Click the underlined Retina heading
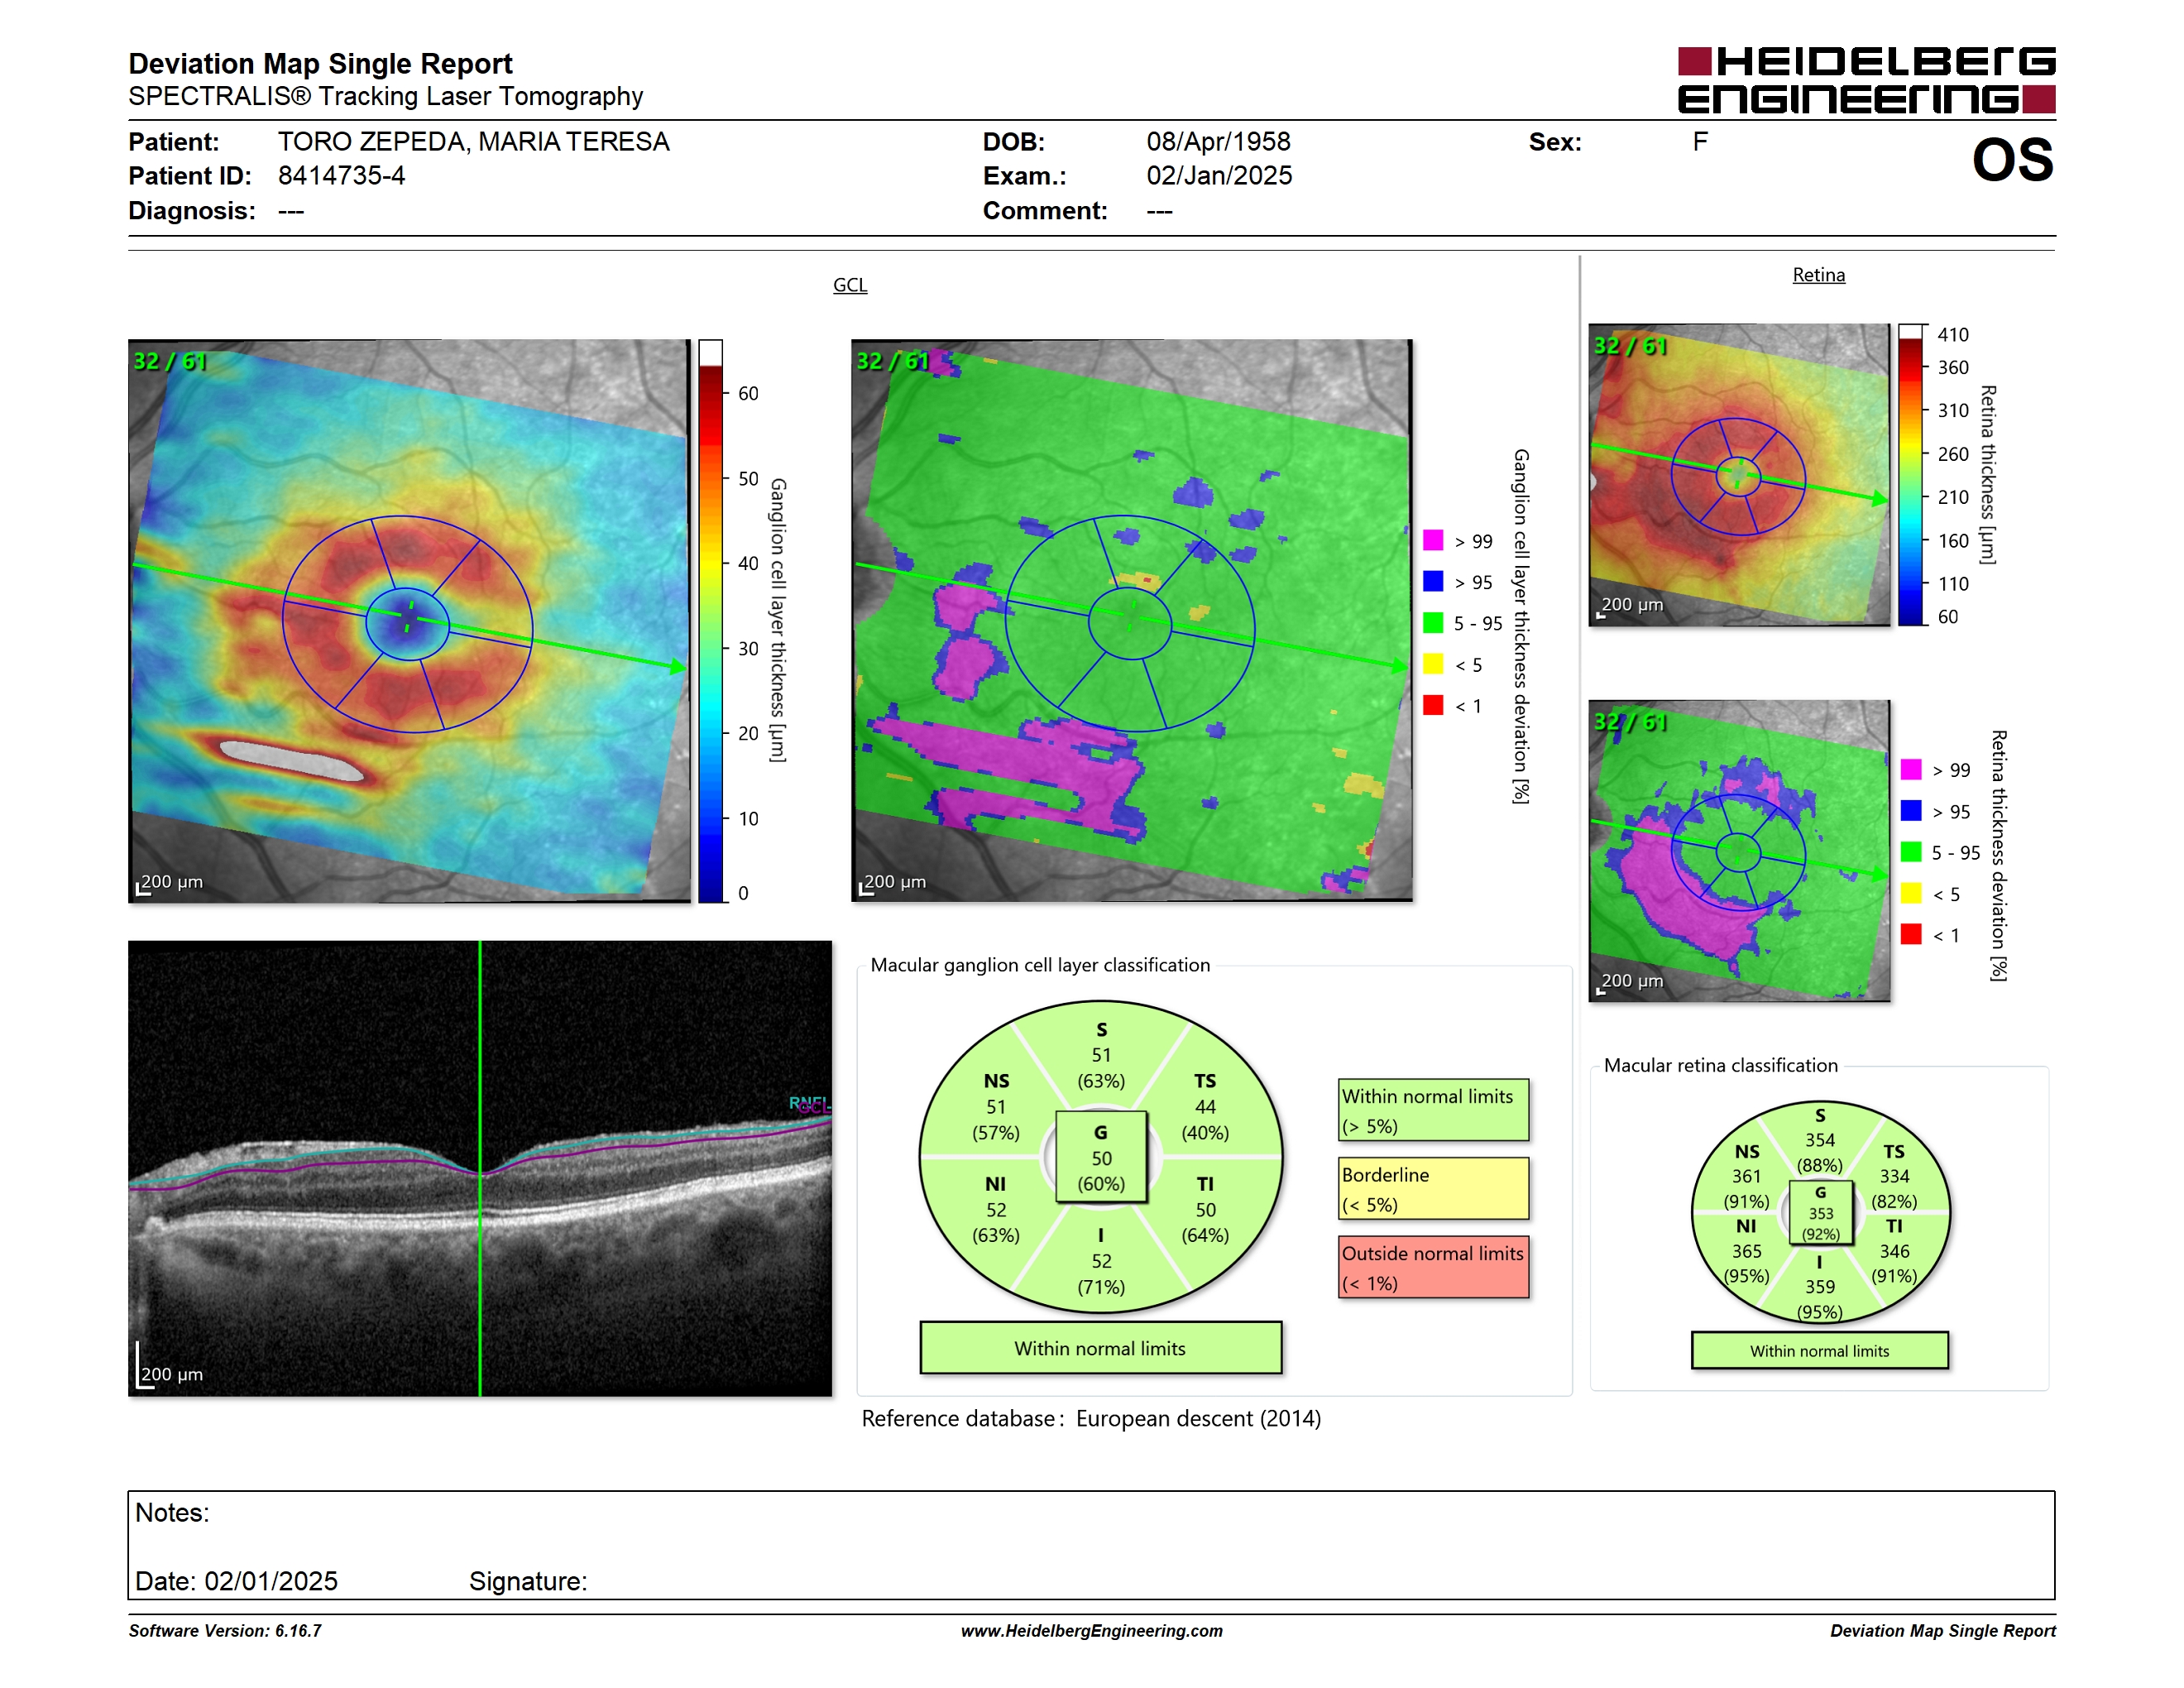 tap(1818, 275)
